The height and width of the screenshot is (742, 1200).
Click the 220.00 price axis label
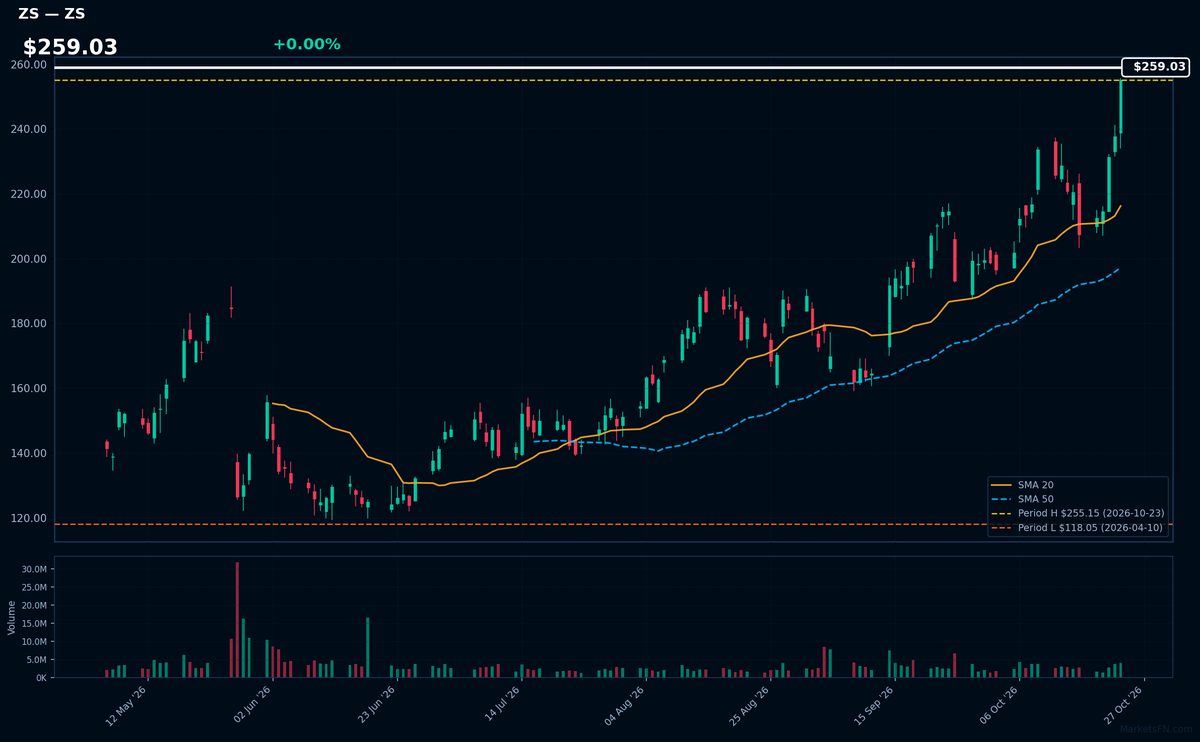pos(29,194)
